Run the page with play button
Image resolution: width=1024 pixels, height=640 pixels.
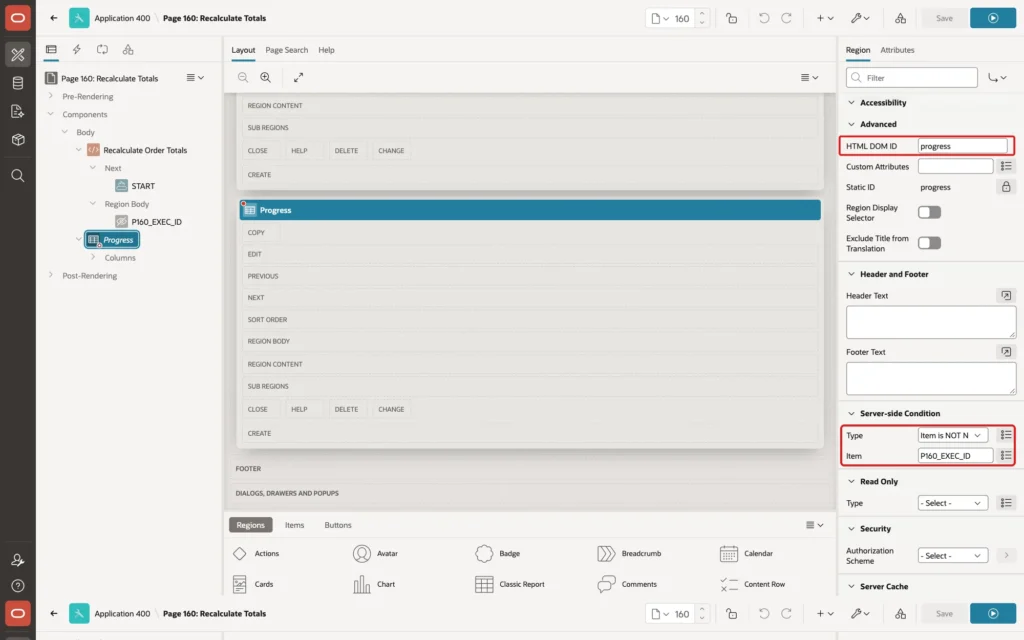(993, 18)
